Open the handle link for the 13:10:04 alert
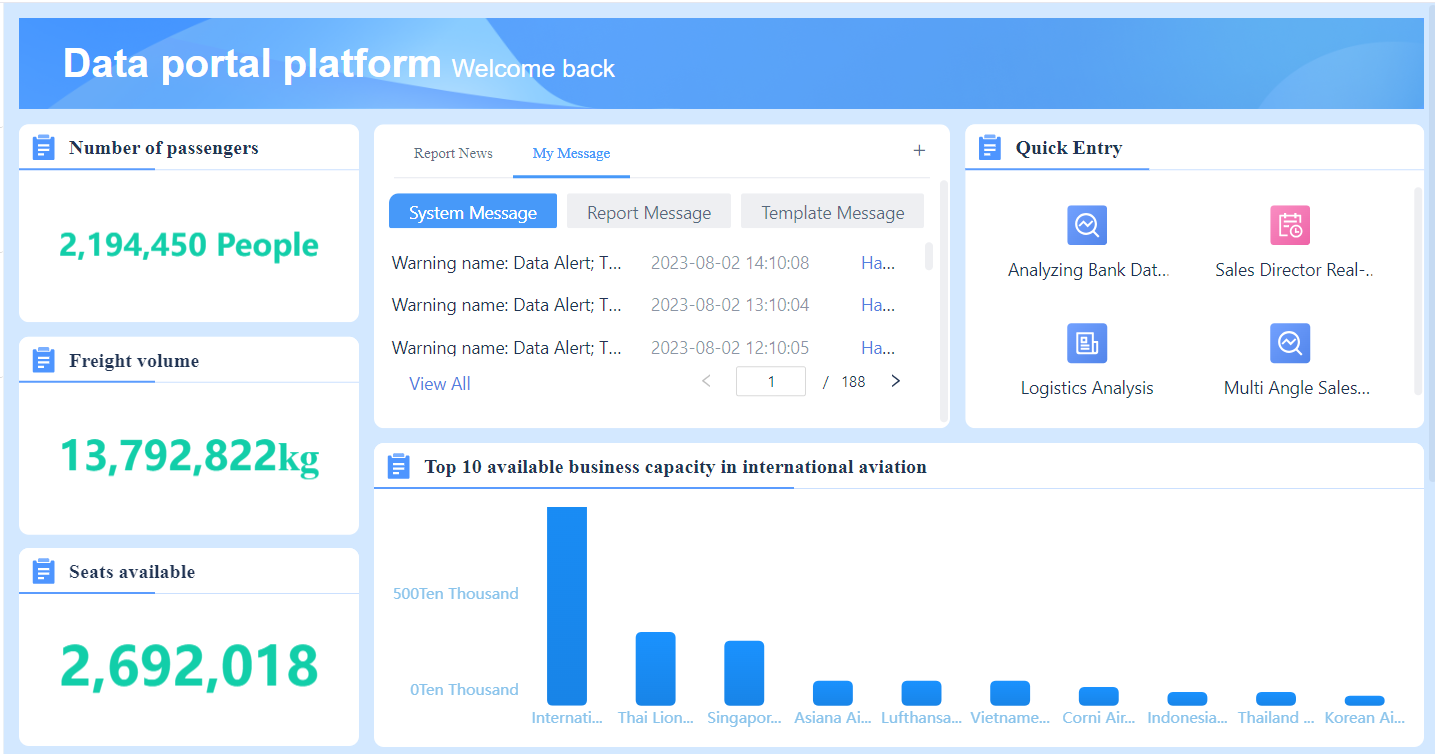The height and width of the screenshot is (754, 1435). (878, 305)
